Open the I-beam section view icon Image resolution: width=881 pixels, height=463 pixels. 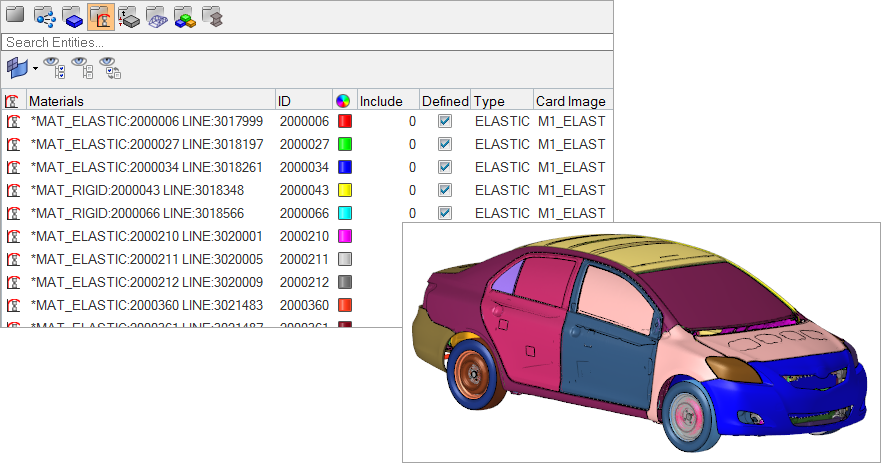[x=211, y=16]
